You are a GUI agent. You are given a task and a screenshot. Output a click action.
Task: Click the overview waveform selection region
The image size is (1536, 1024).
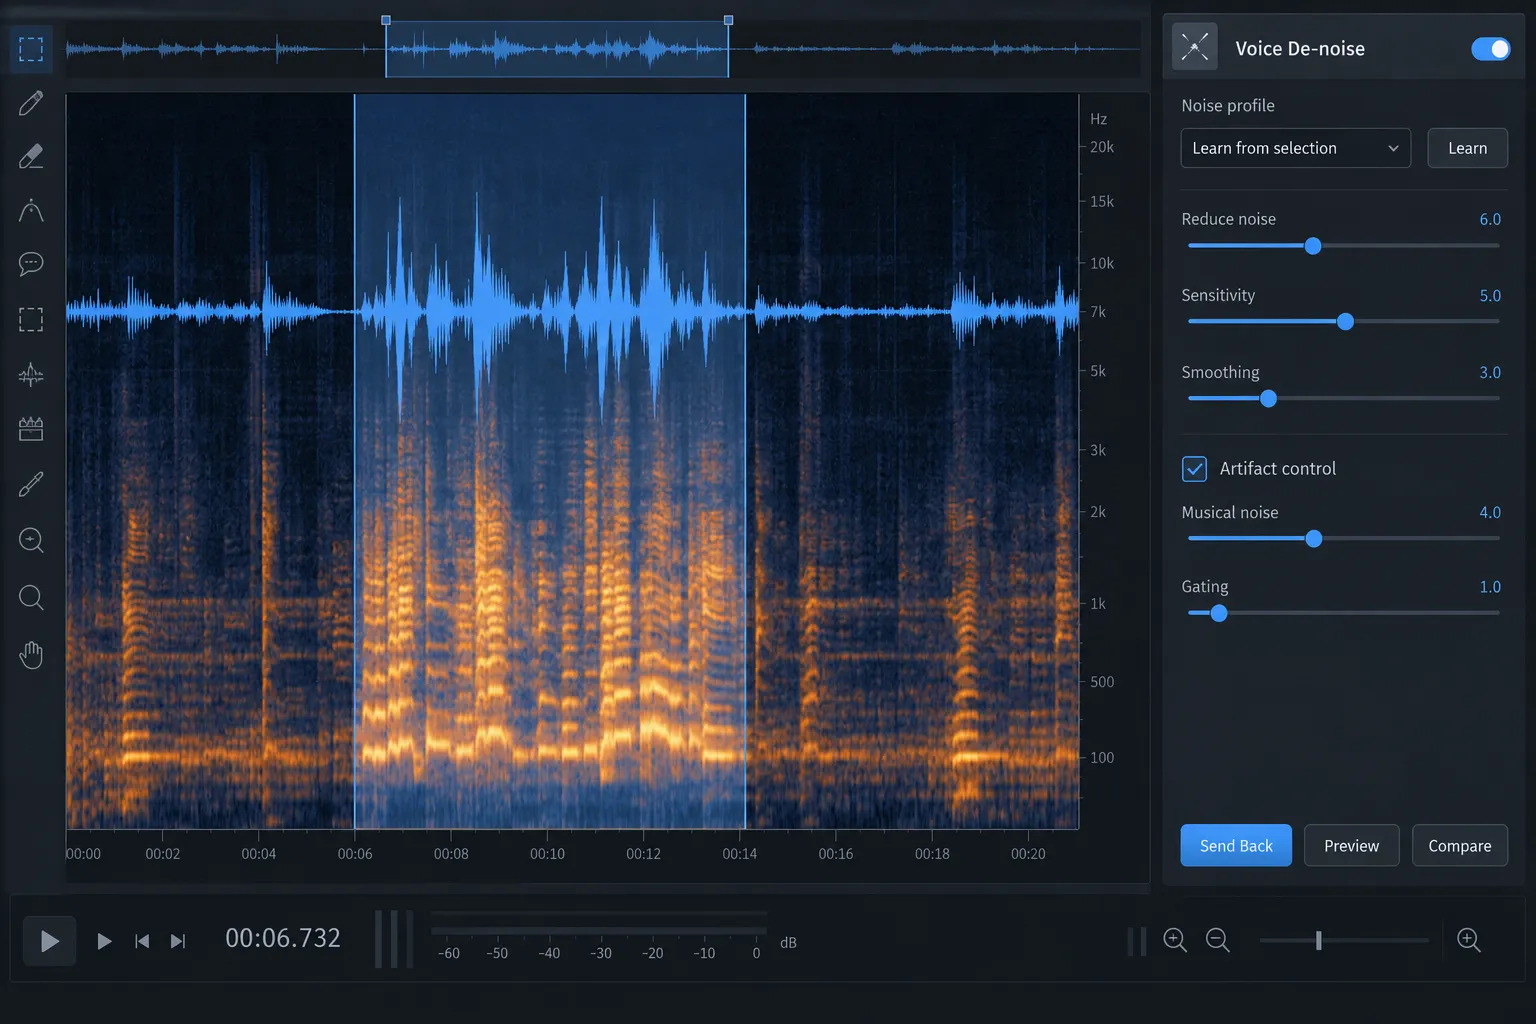tap(557, 49)
